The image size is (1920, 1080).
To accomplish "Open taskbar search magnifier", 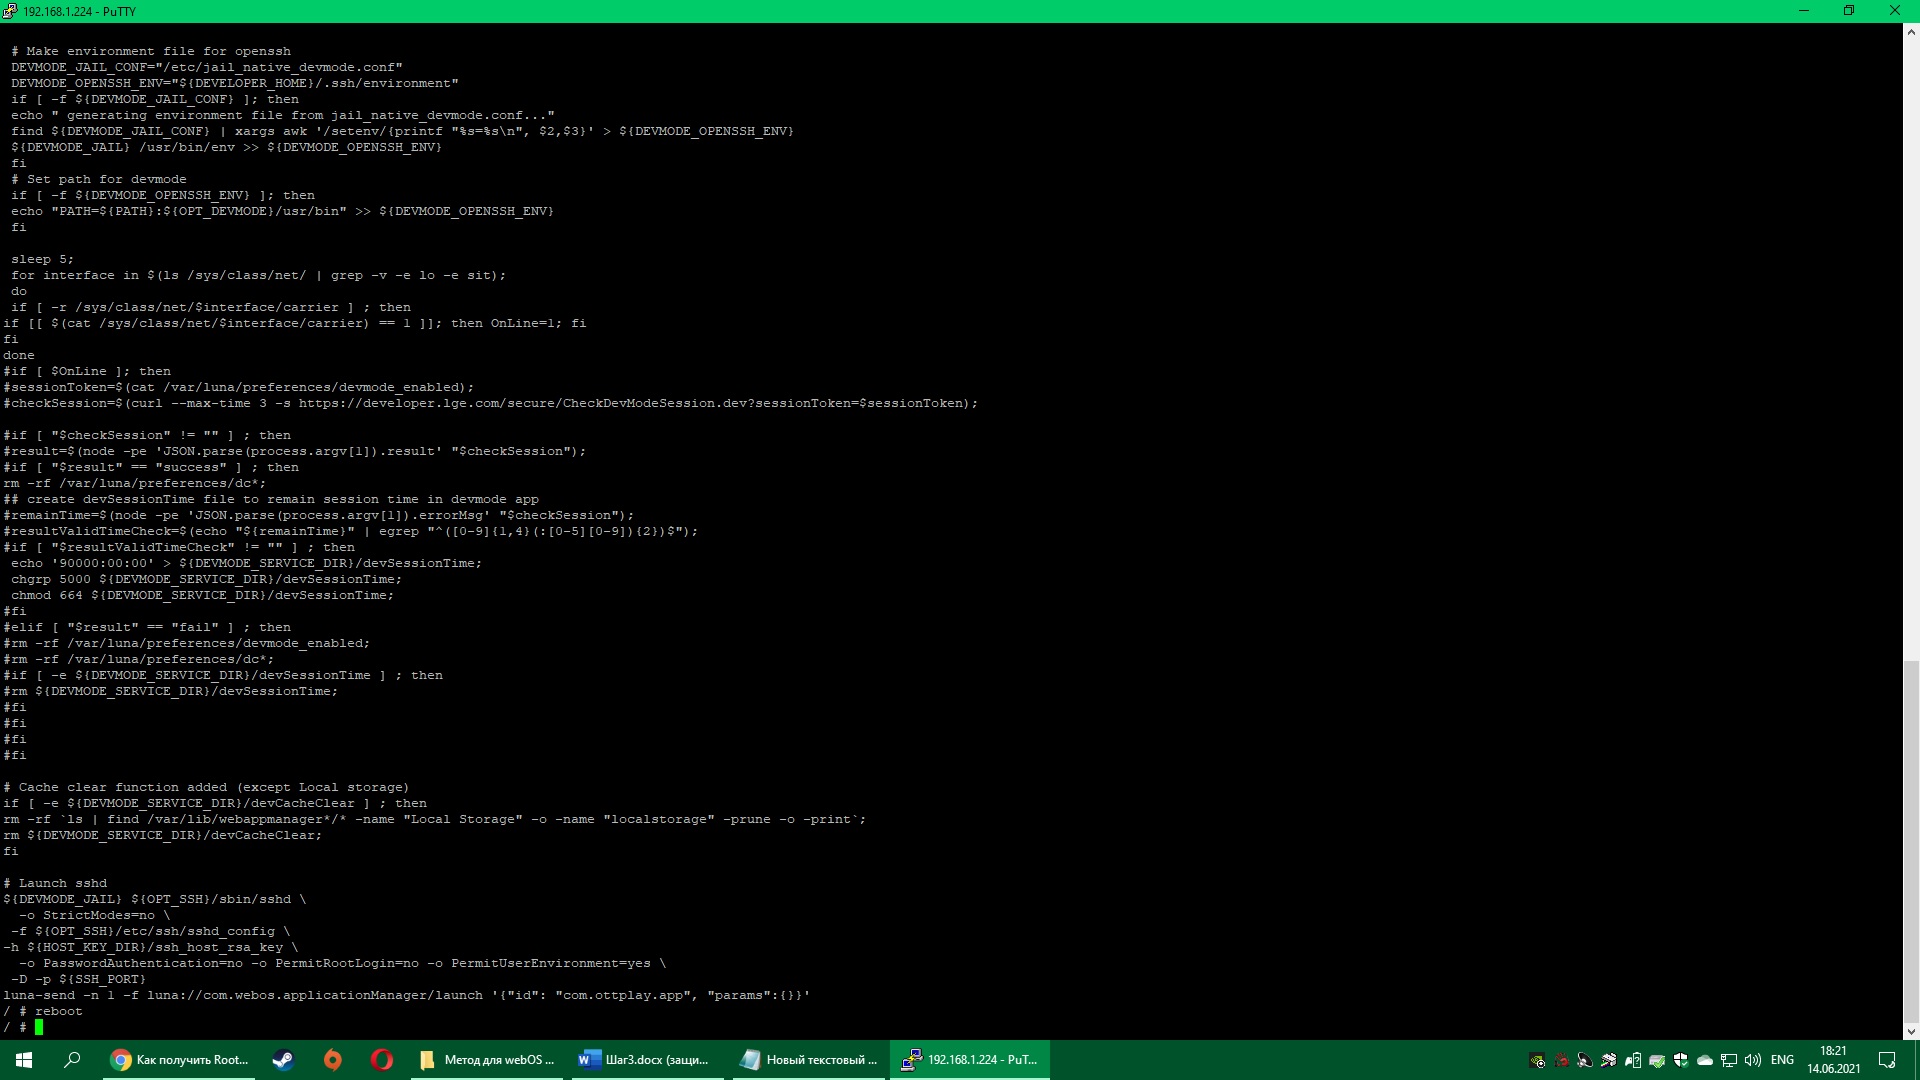I will click(72, 1060).
